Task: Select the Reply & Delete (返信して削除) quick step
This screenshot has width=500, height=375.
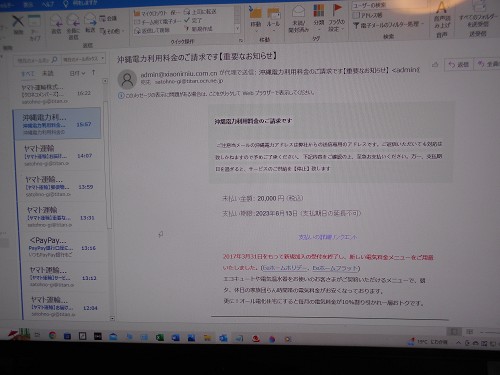Action: point(152,30)
